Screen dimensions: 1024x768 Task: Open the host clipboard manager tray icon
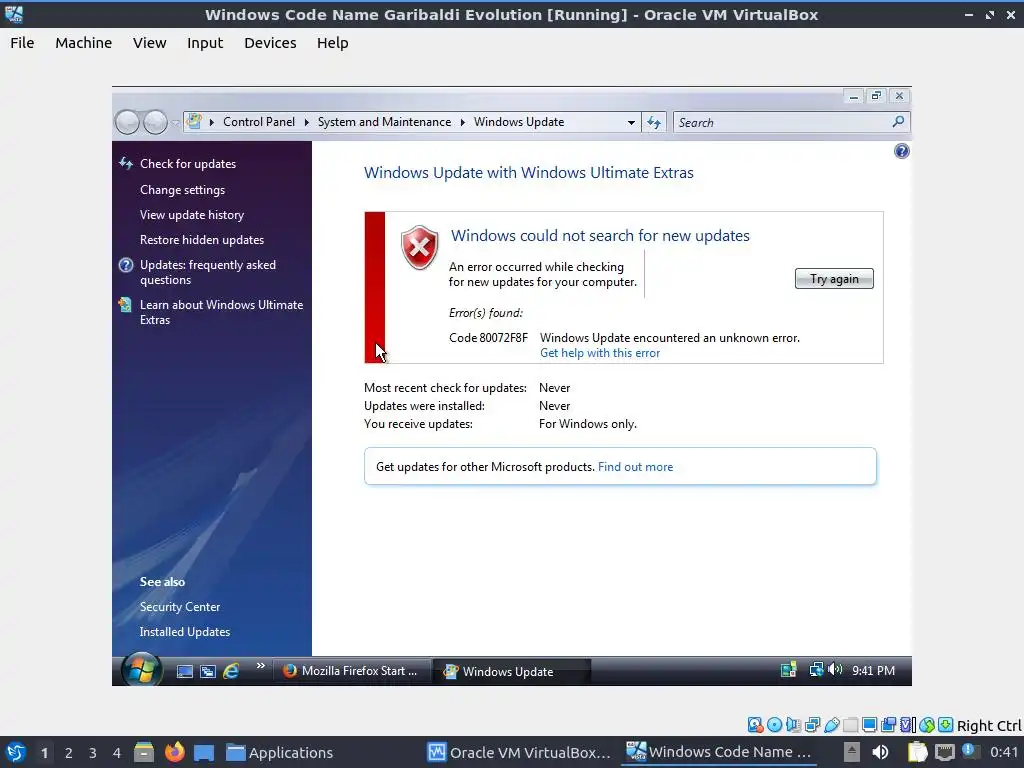coord(917,752)
